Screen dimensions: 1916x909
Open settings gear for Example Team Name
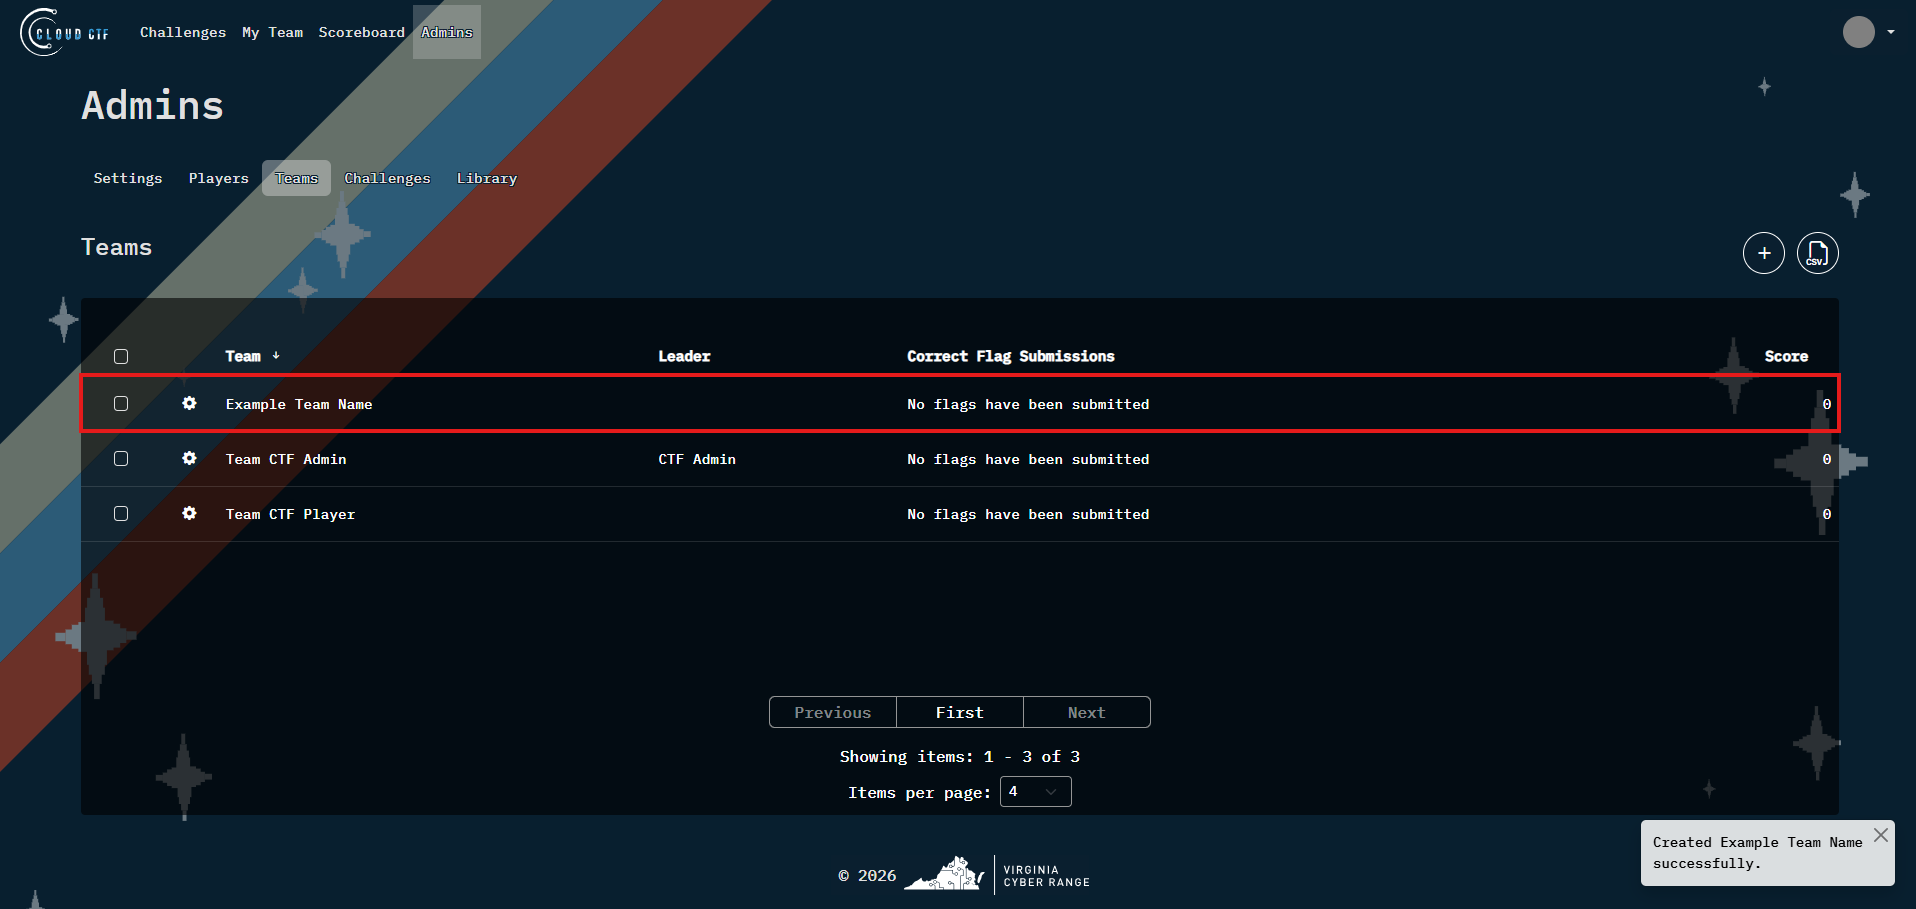[x=189, y=404]
